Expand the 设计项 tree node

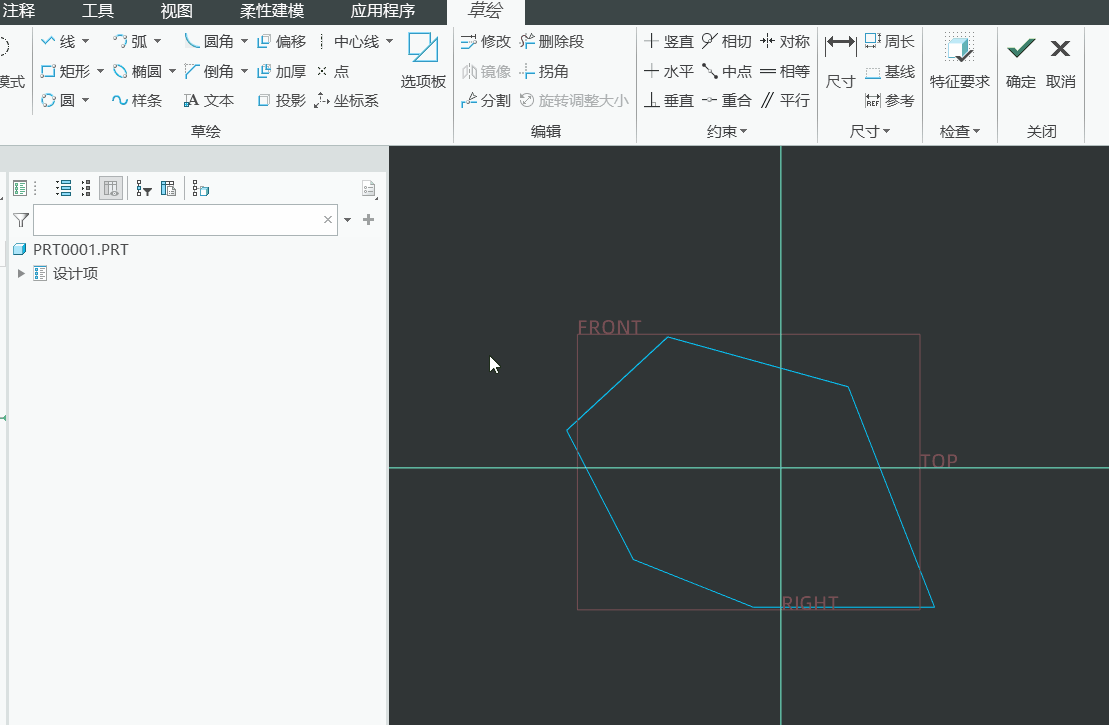[x=21, y=273]
